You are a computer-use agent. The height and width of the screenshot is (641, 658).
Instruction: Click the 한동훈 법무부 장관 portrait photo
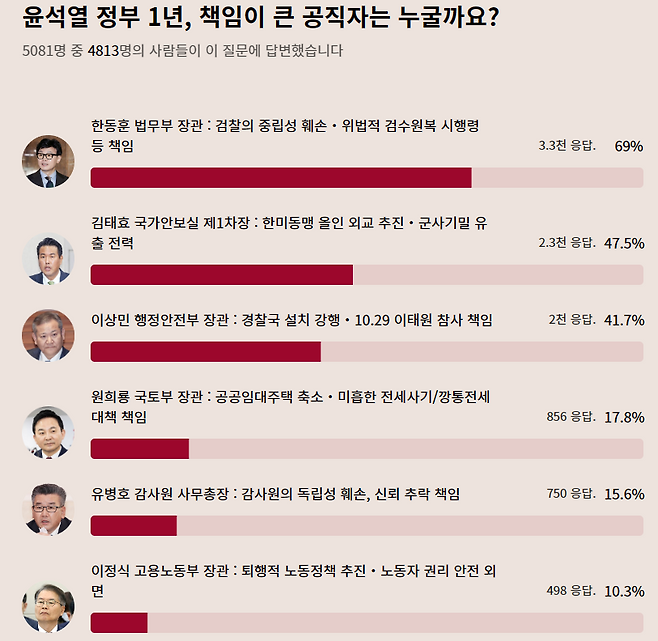pos(48,161)
